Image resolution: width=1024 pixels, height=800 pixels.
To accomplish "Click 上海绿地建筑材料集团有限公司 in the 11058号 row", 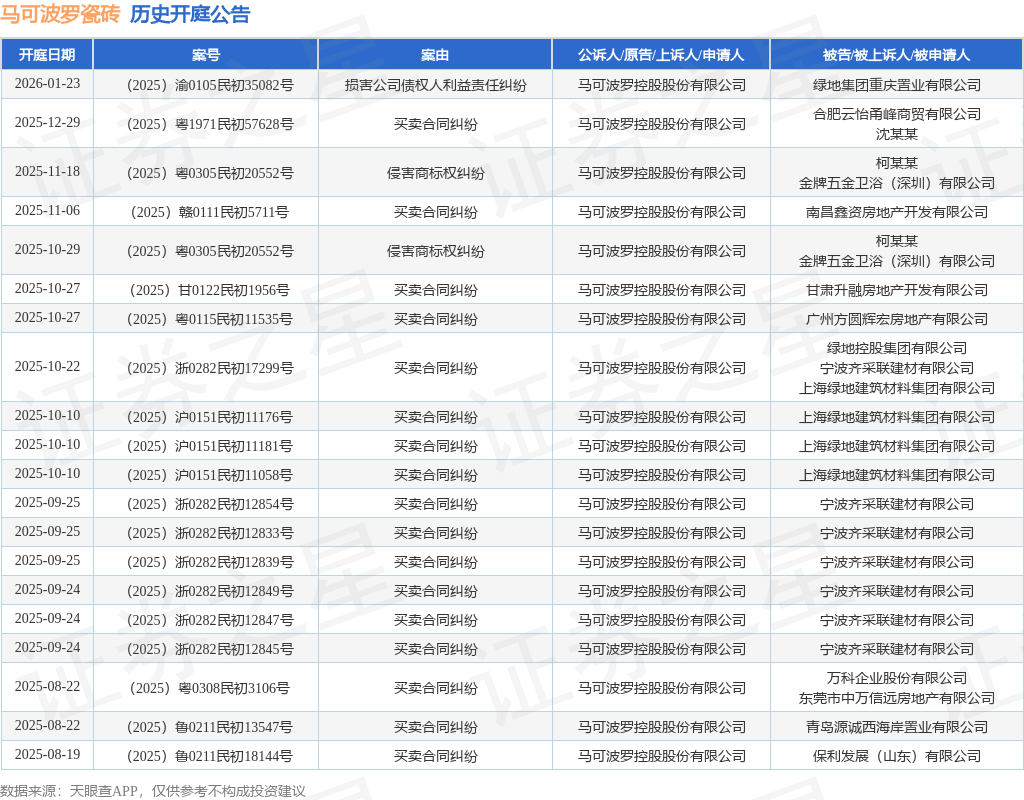I will (x=897, y=475).
